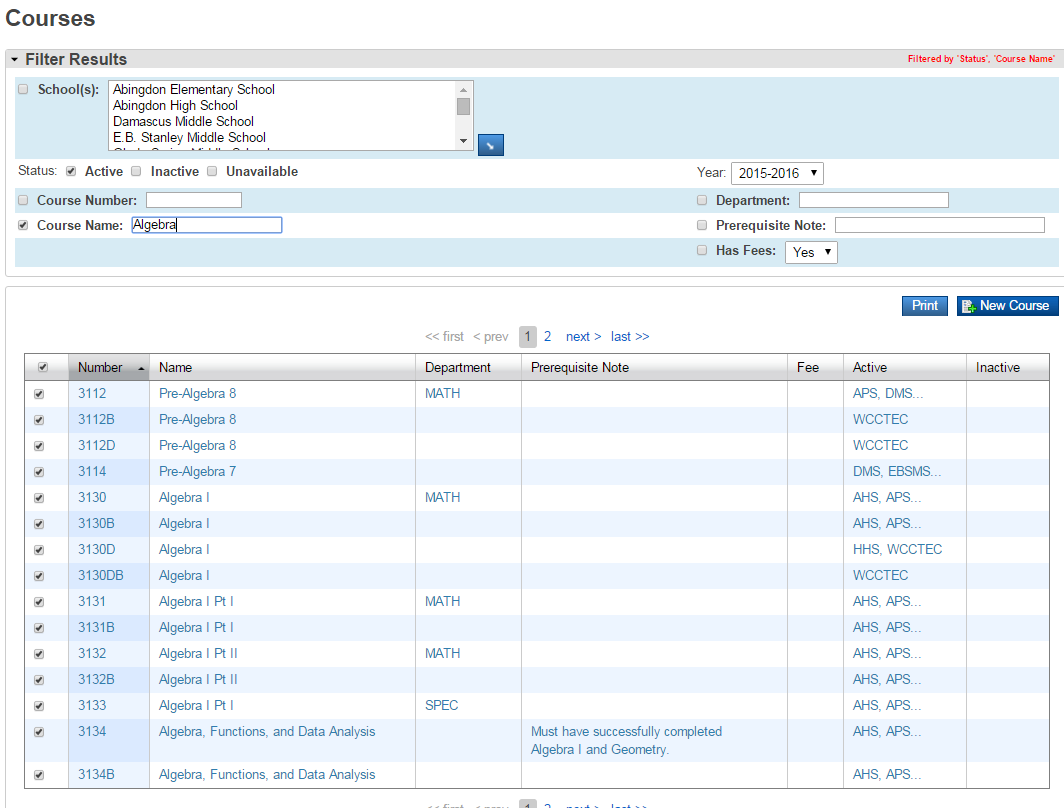
Task: Click the sort arrow in Number column header
Action: pyautogui.click(x=141, y=368)
